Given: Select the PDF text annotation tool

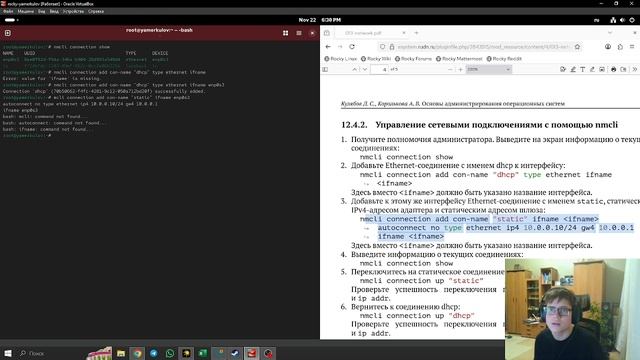Looking at the screenshot, I should (x=582, y=69).
